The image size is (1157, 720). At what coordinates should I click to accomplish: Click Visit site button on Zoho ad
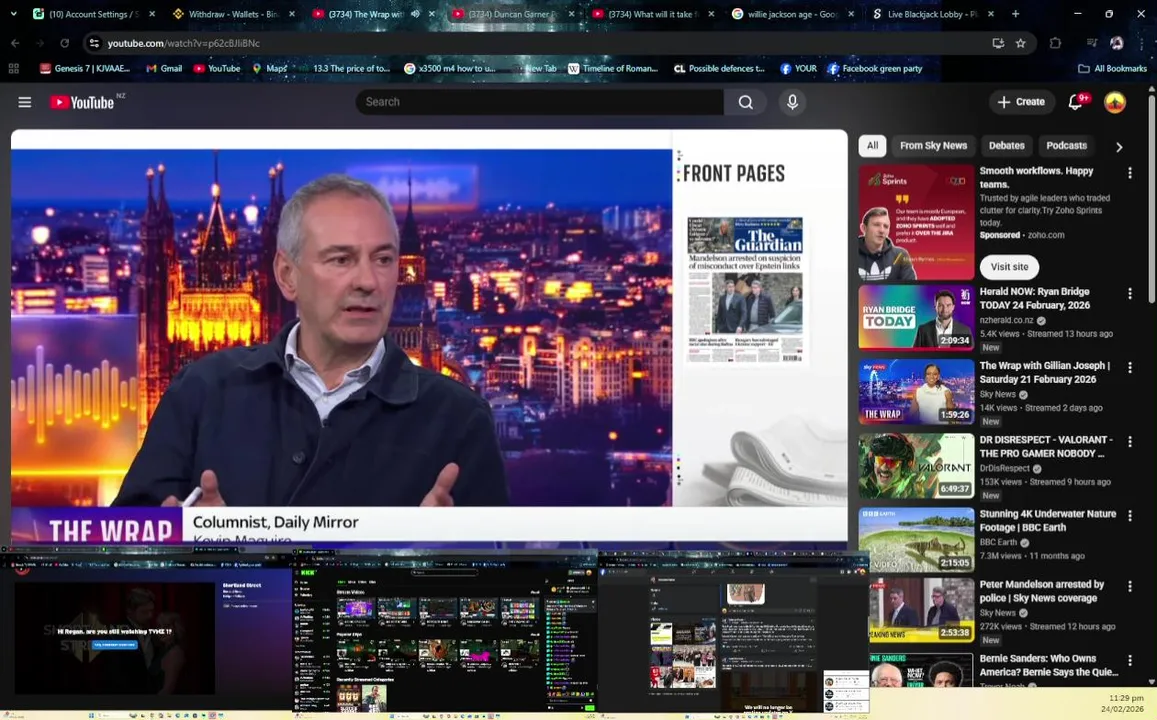(1009, 267)
